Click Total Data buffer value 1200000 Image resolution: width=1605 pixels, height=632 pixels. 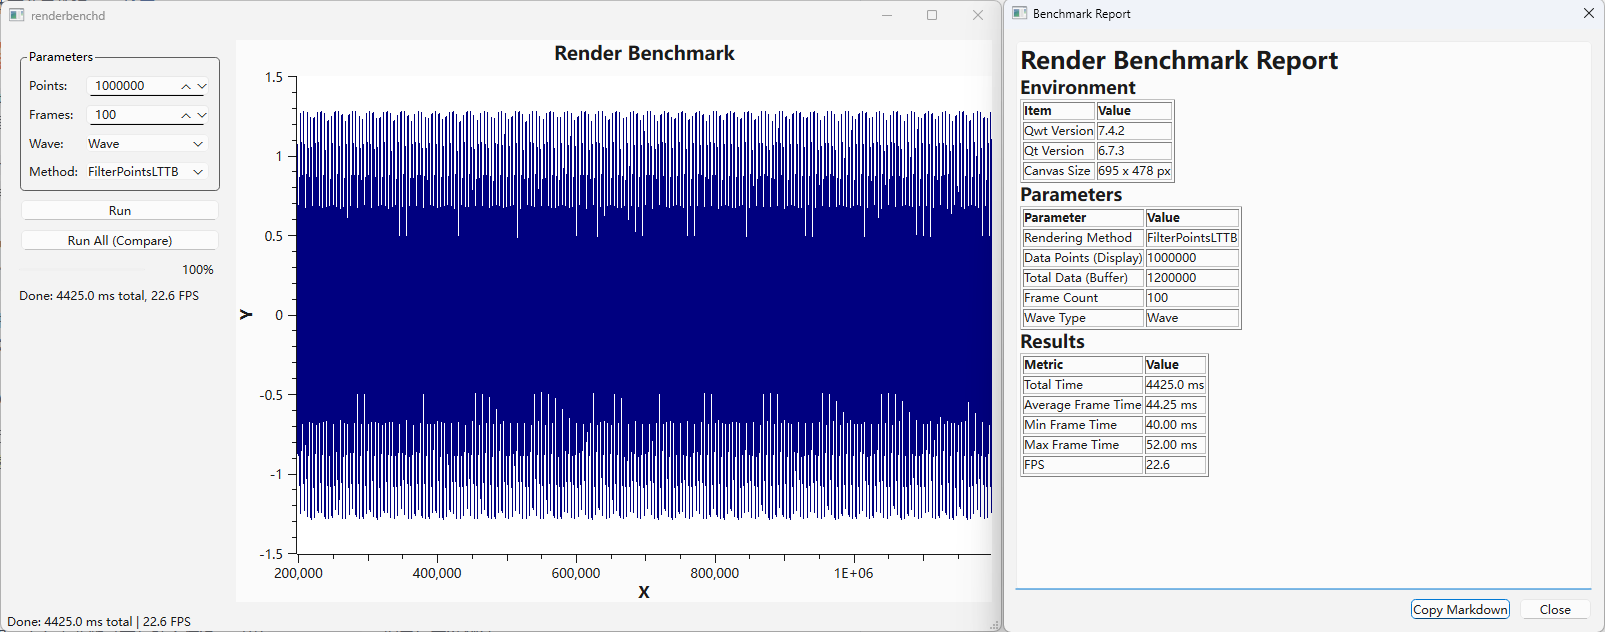click(x=1192, y=278)
